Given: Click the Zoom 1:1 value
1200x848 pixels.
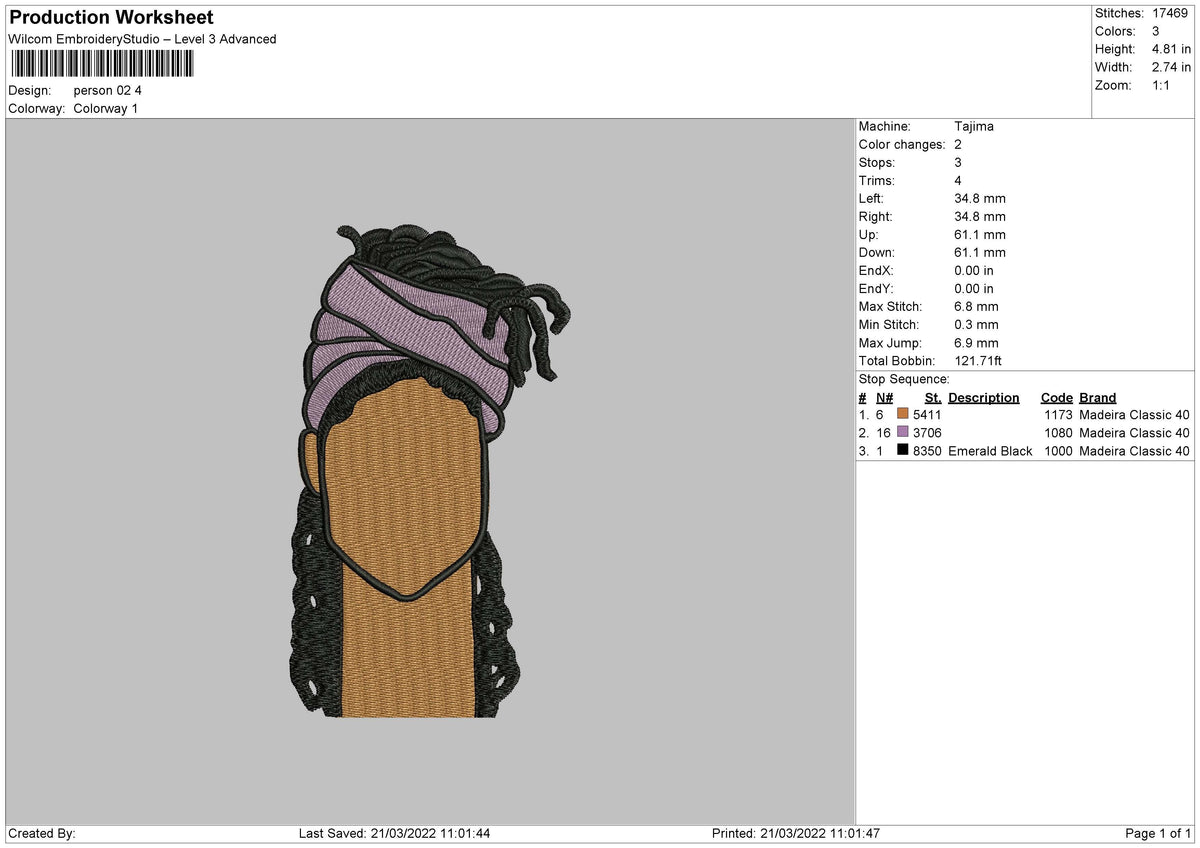Looking at the screenshot, I should click(x=1162, y=85).
